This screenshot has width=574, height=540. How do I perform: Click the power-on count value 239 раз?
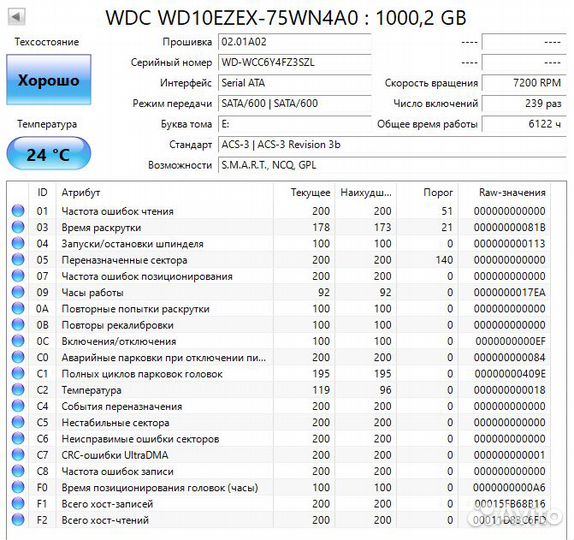[524, 103]
